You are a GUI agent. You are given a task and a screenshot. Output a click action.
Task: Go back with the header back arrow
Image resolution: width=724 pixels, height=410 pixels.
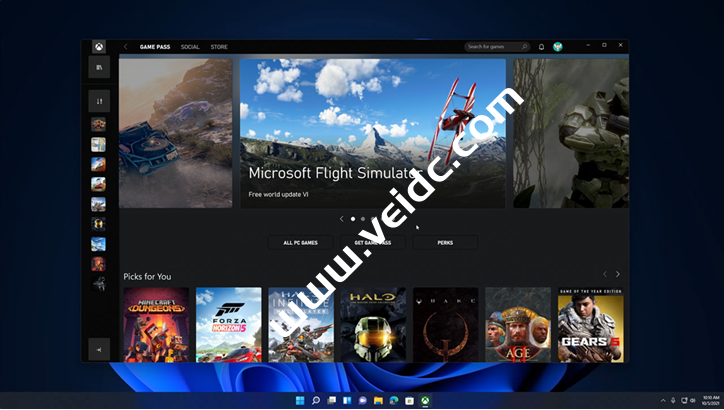point(126,47)
